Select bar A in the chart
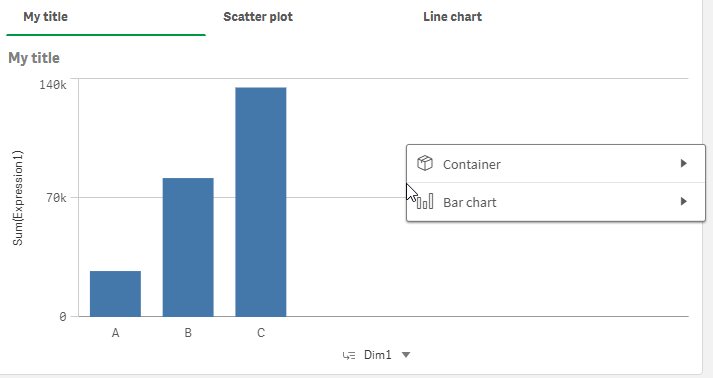The height and width of the screenshot is (378, 713). click(115, 293)
